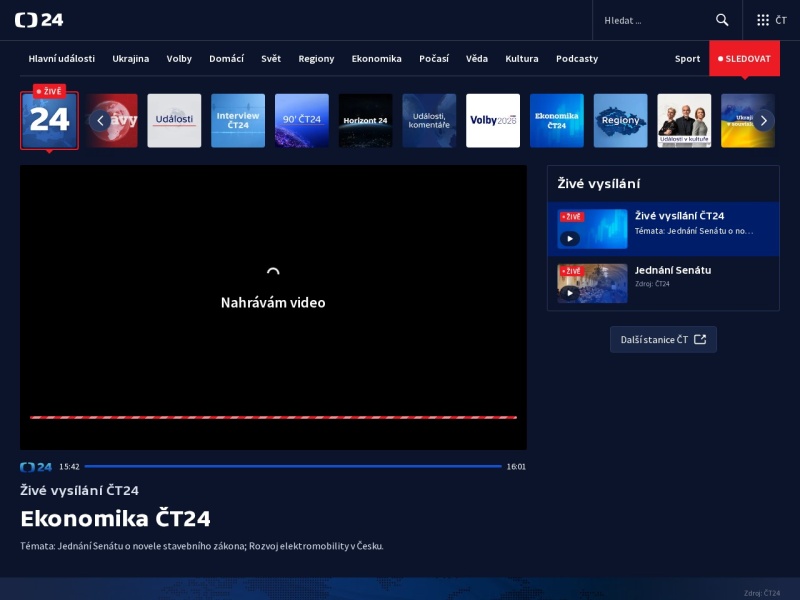The image size is (800, 600).
Task: Click the Další stanice ČT button
Action: click(x=663, y=339)
